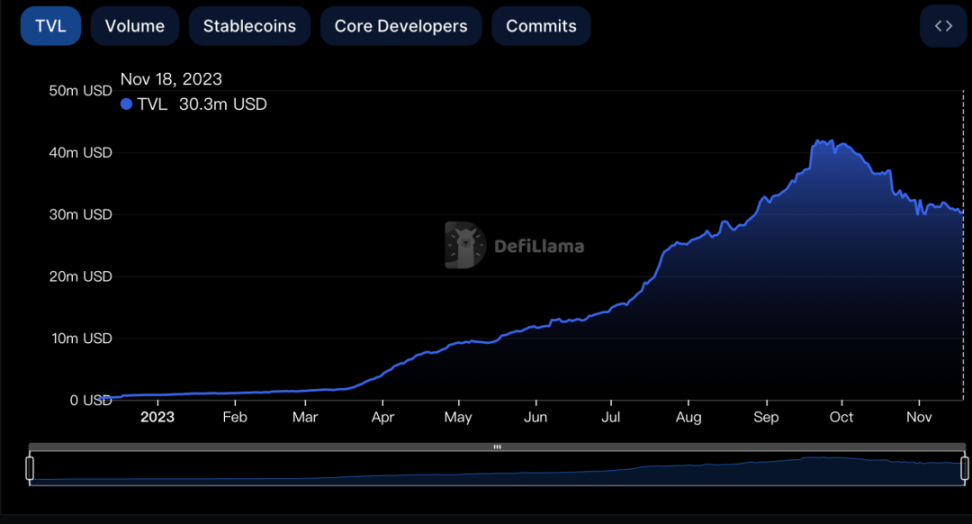
Task: Show Commits data on the chart
Action: point(541,26)
